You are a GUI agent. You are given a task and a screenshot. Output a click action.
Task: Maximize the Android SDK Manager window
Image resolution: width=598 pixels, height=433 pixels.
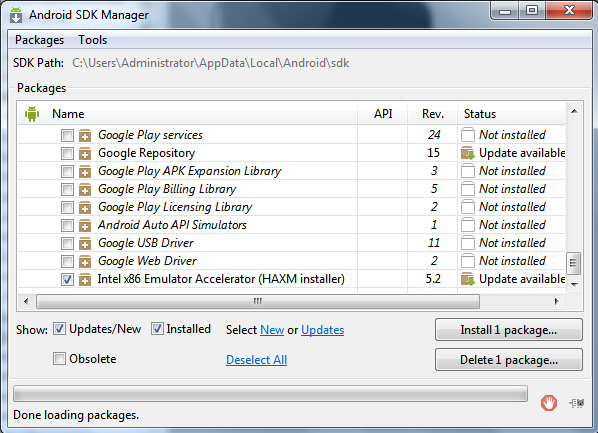[532, 11]
